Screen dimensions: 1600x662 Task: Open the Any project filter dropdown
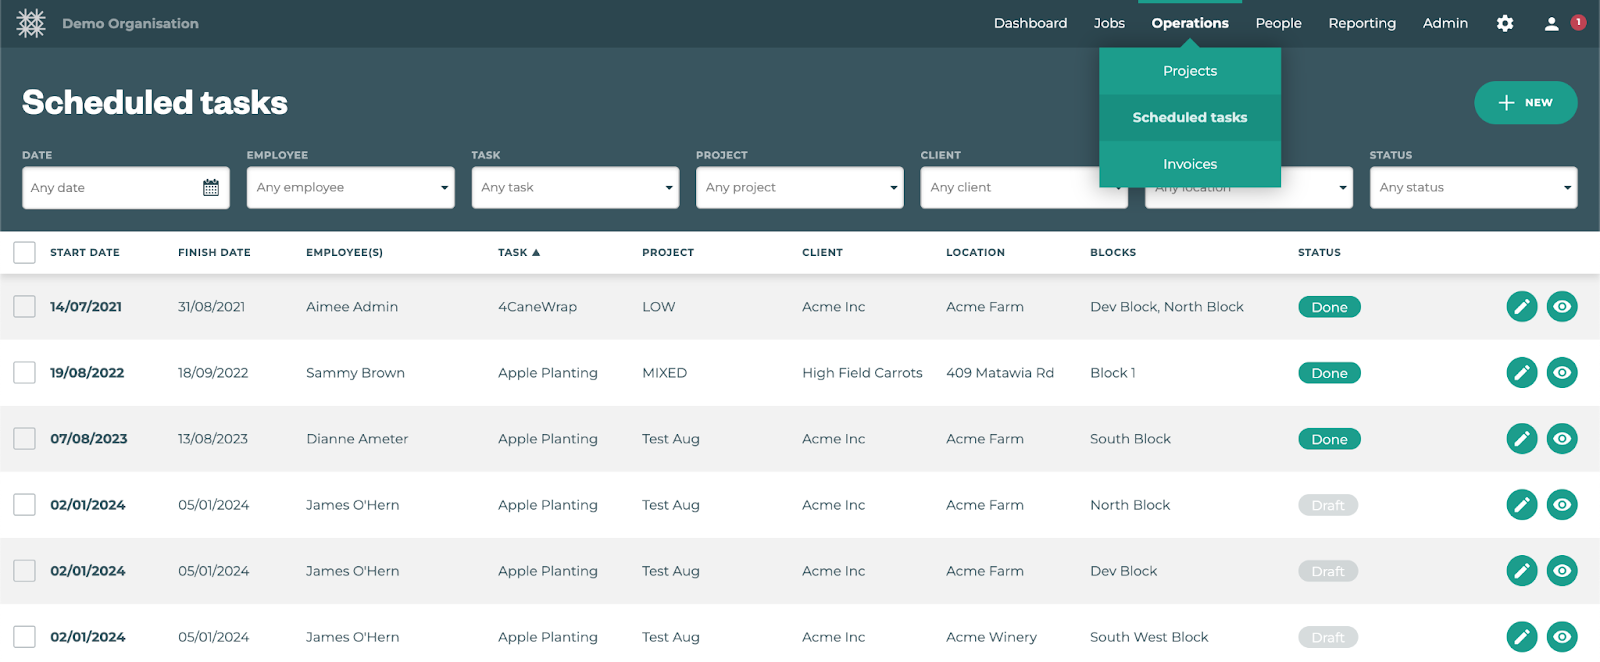point(799,188)
